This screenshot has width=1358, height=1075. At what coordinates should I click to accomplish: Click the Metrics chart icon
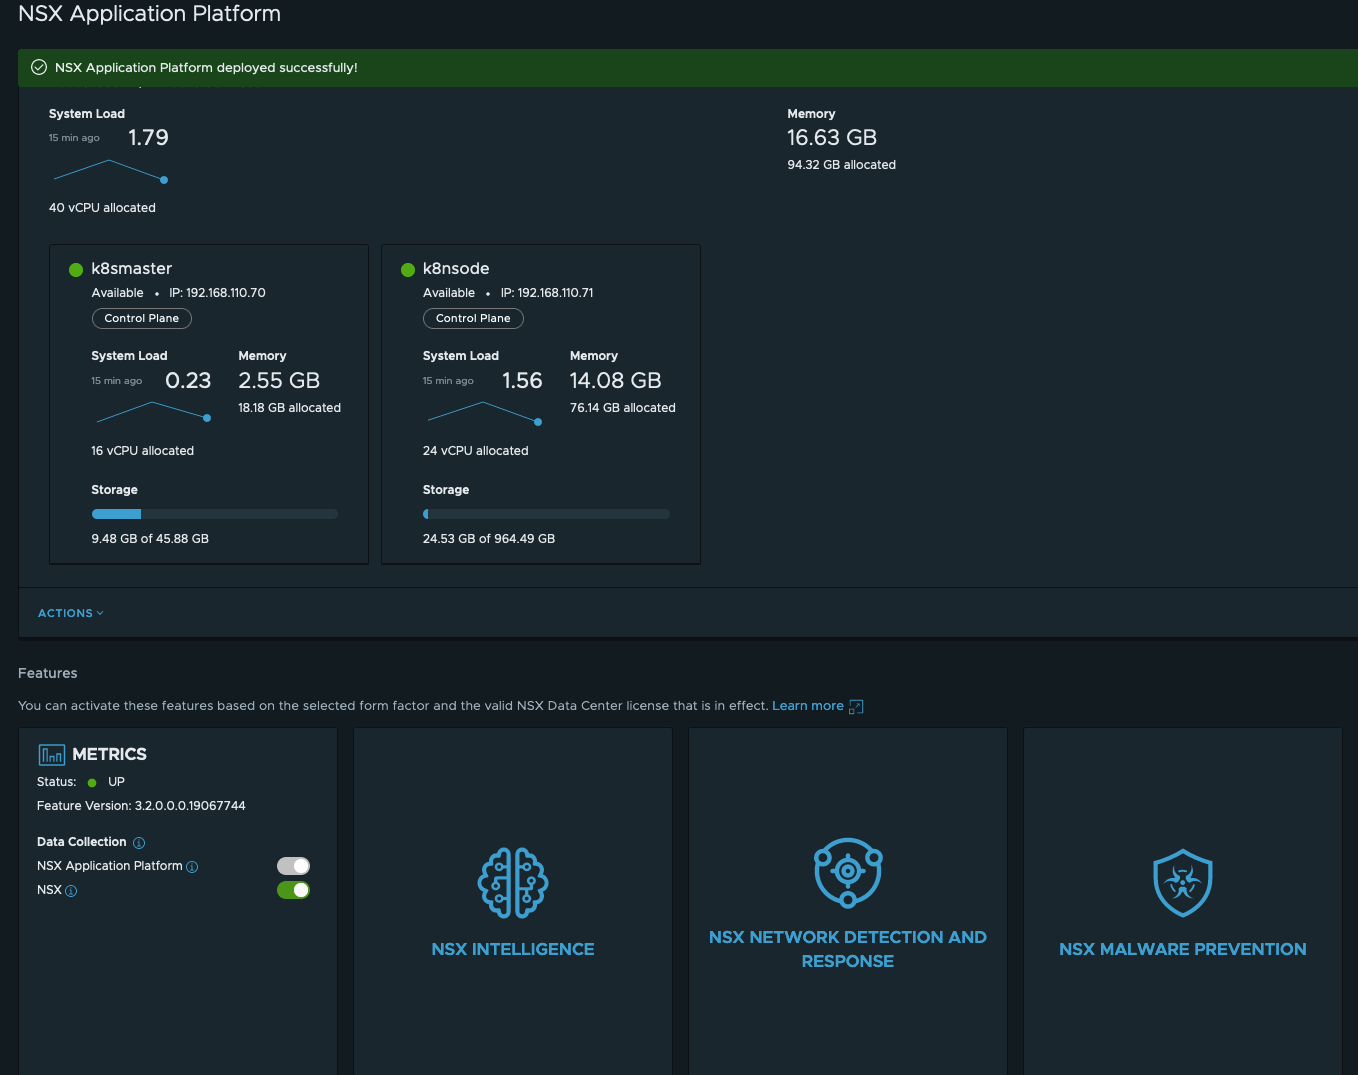pyautogui.click(x=51, y=755)
